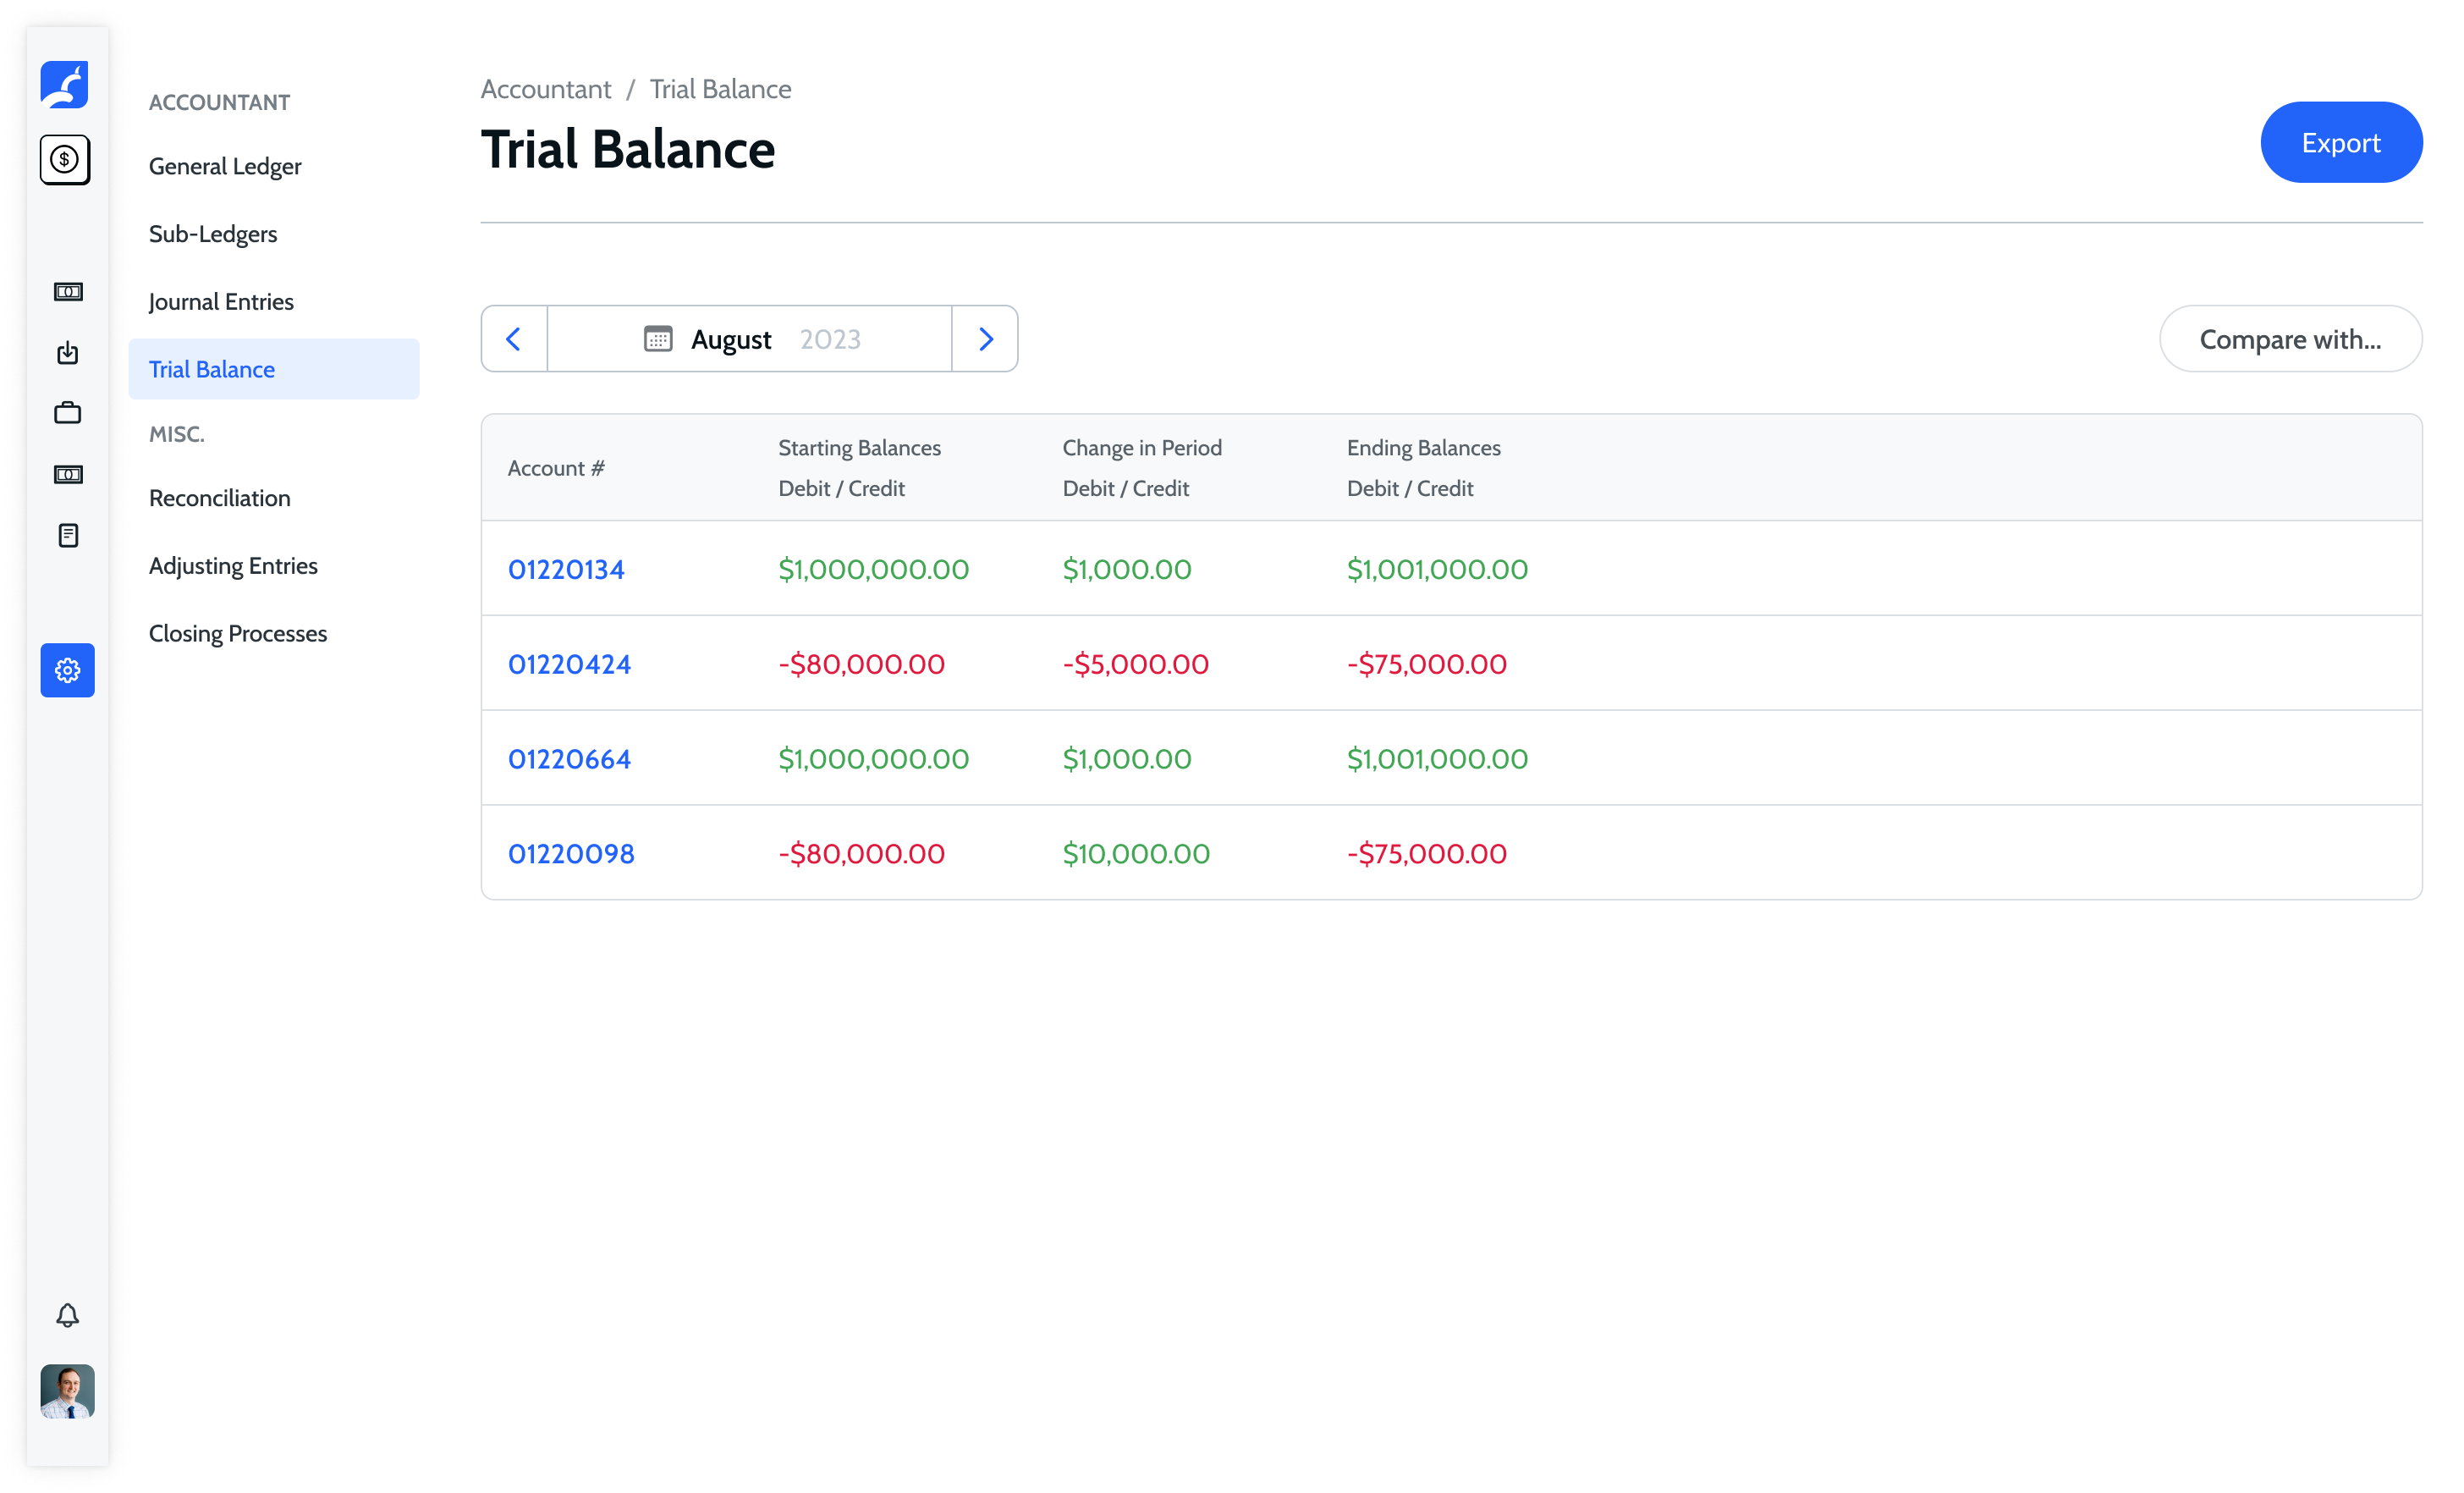Open notifications bell icon
2464x1493 pixels.
pos(68,1316)
